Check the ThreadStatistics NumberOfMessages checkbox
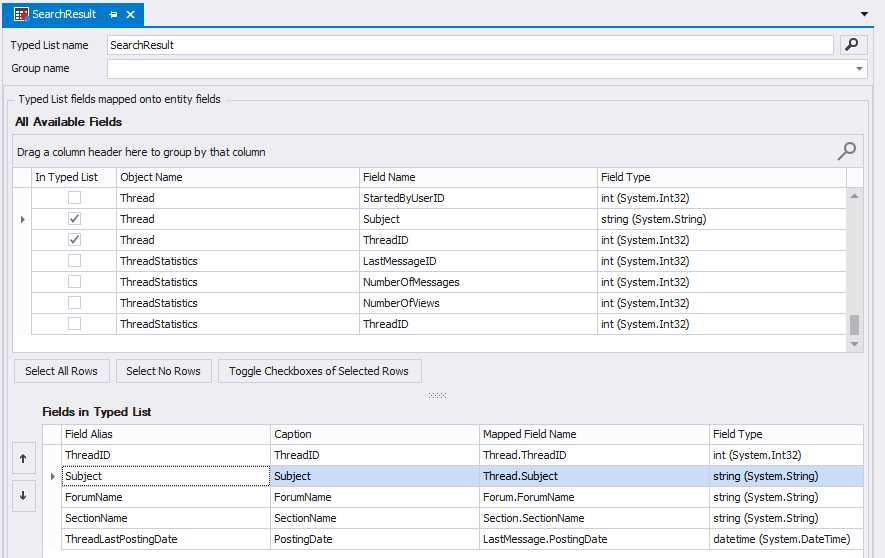 point(74,282)
